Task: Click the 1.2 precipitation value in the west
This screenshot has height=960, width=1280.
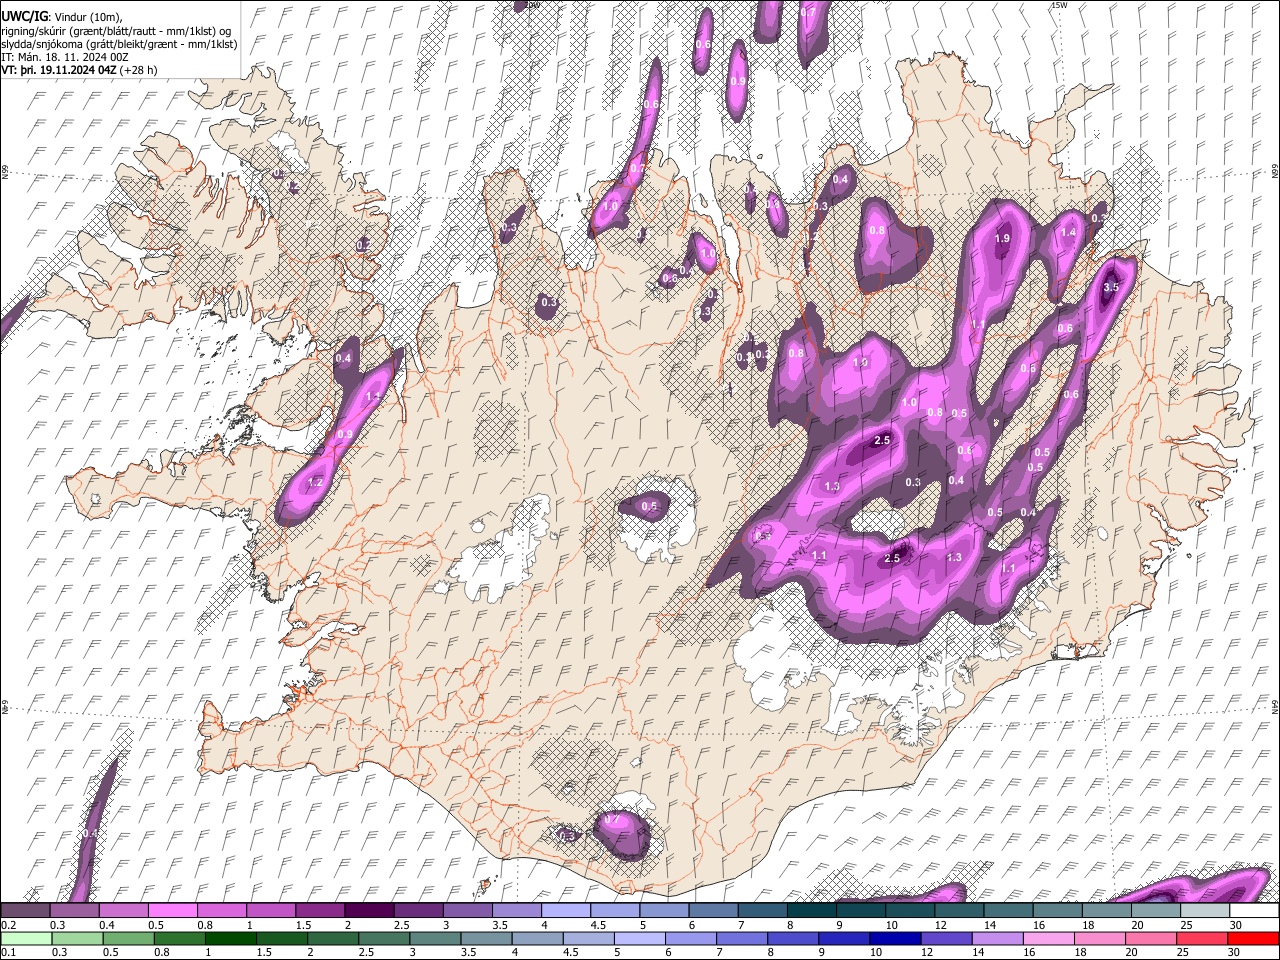Action: pos(315,483)
